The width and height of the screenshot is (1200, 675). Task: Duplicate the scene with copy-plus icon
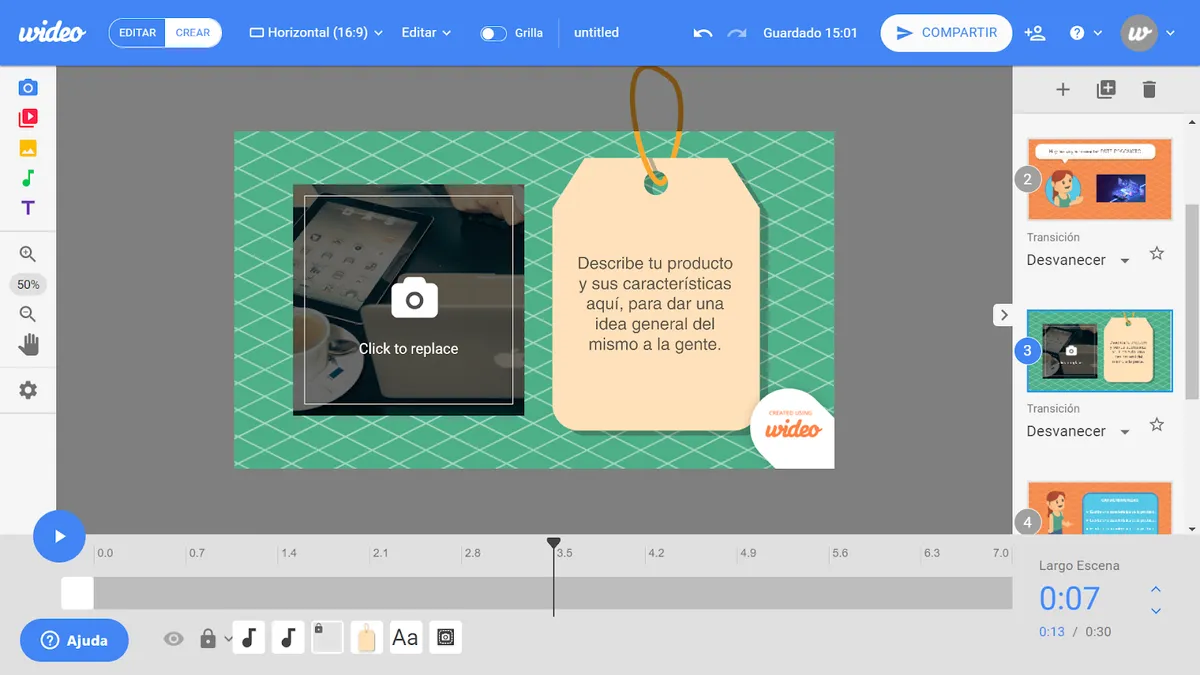point(1106,90)
